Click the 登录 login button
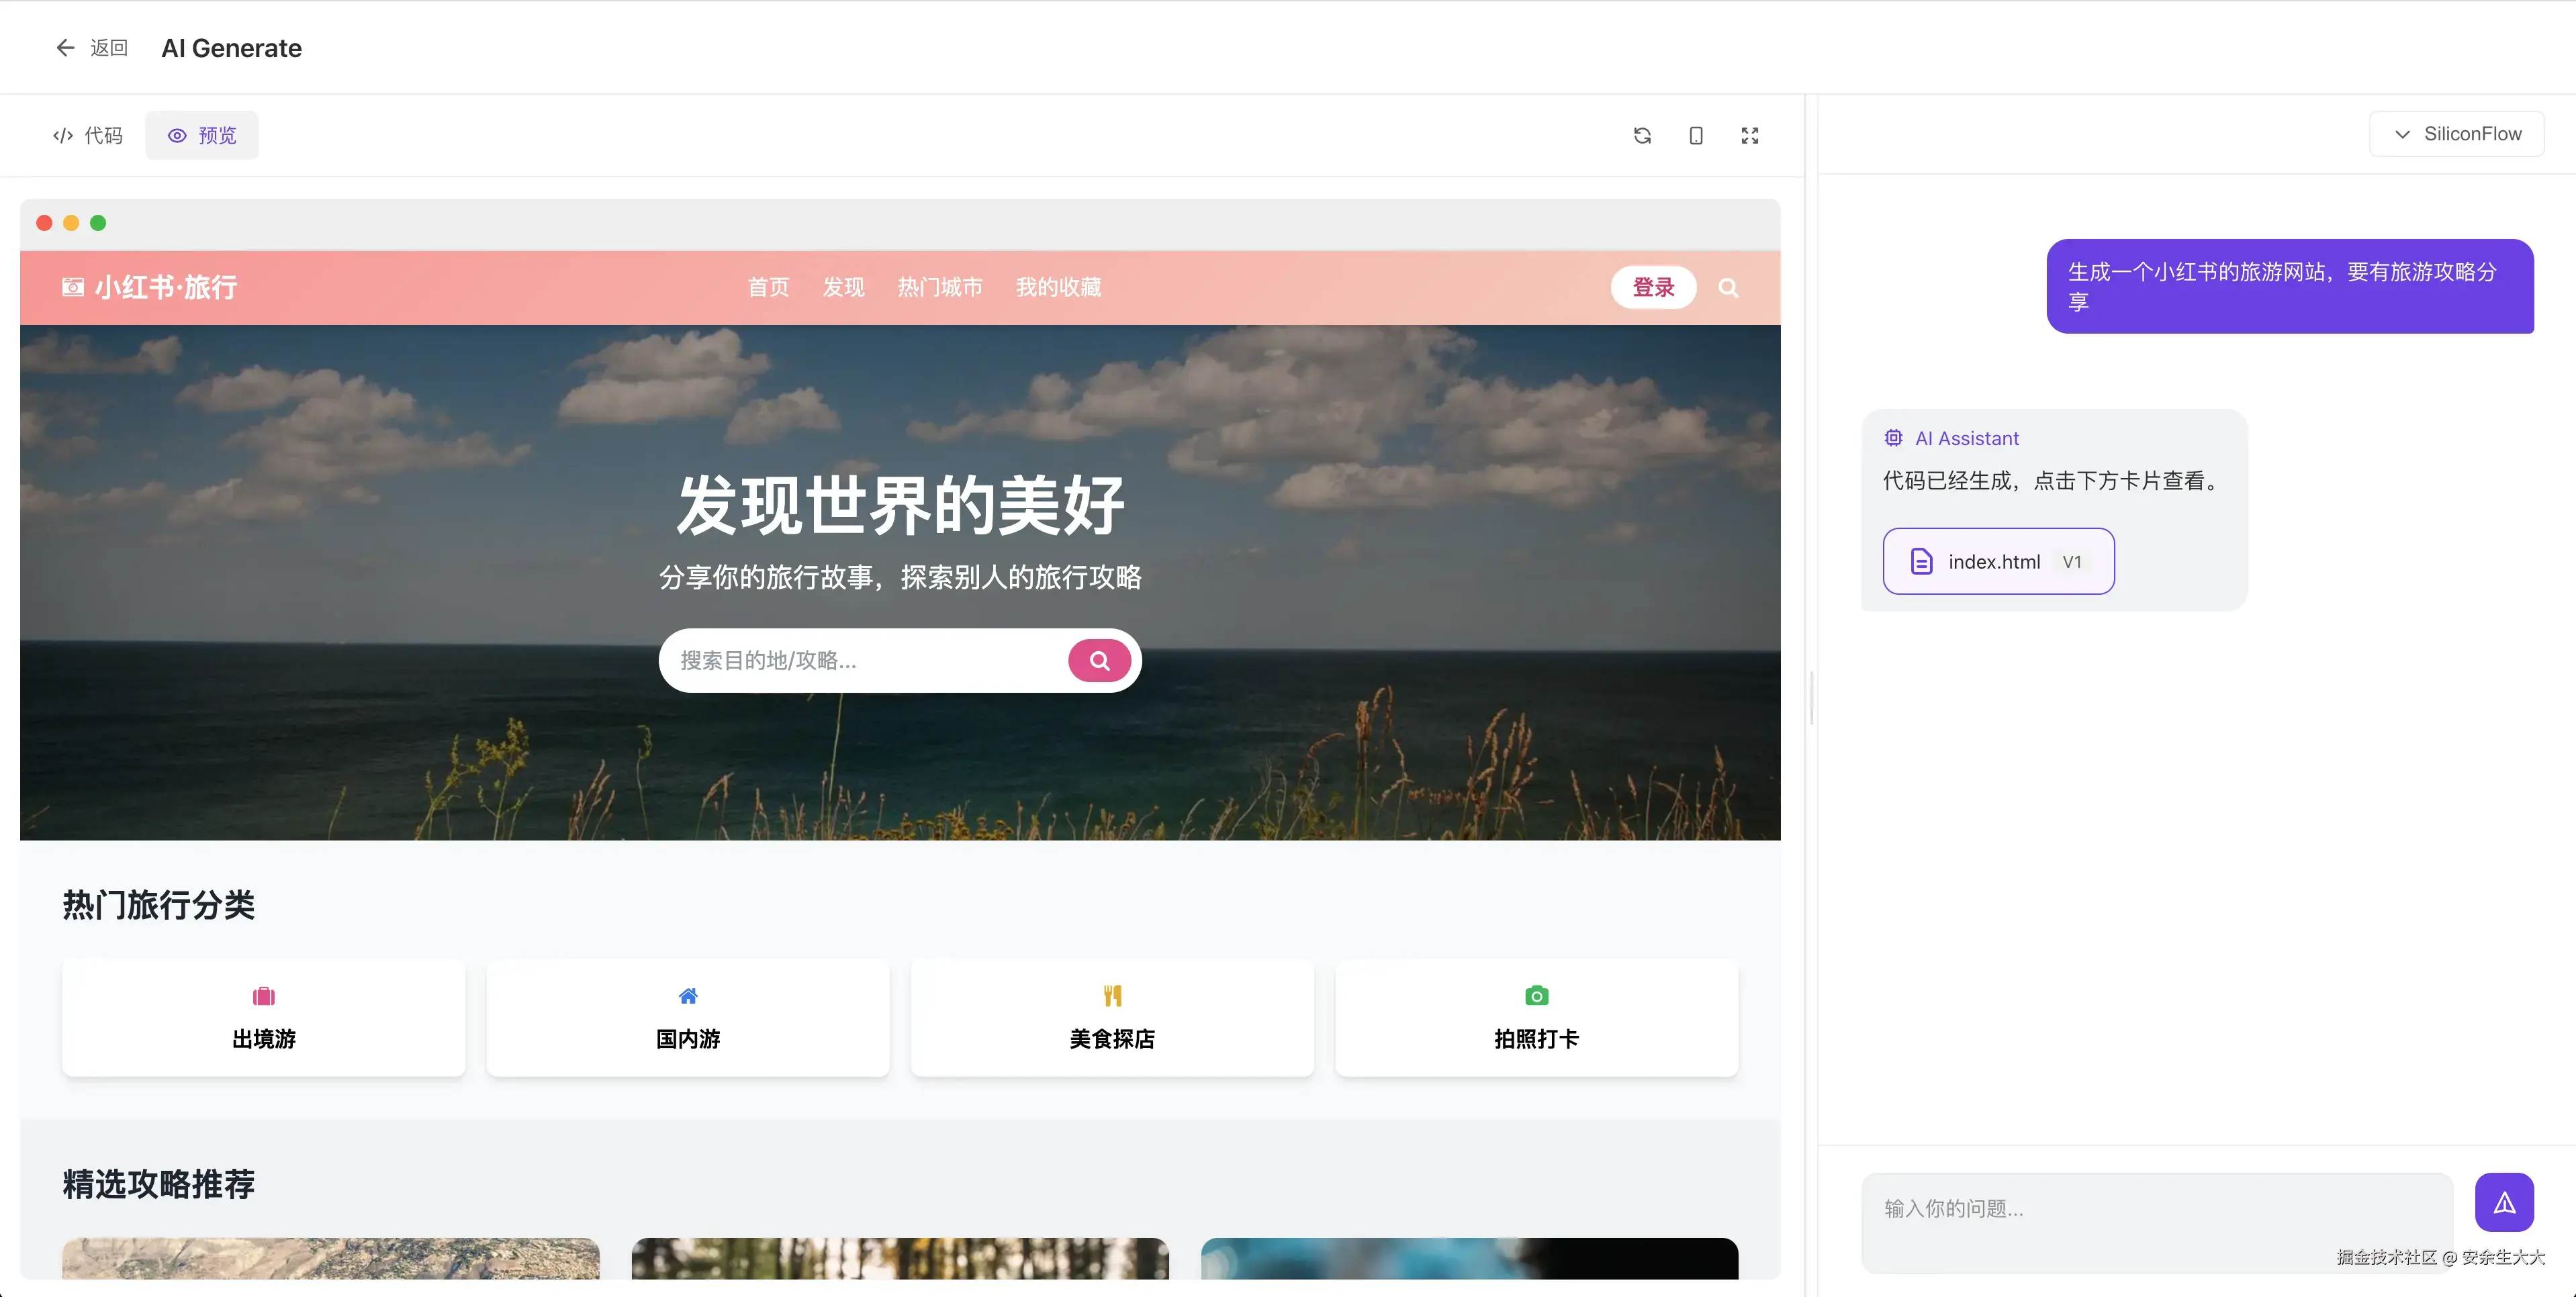Screen dimensions: 2576x1297 (x=1653, y=287)
